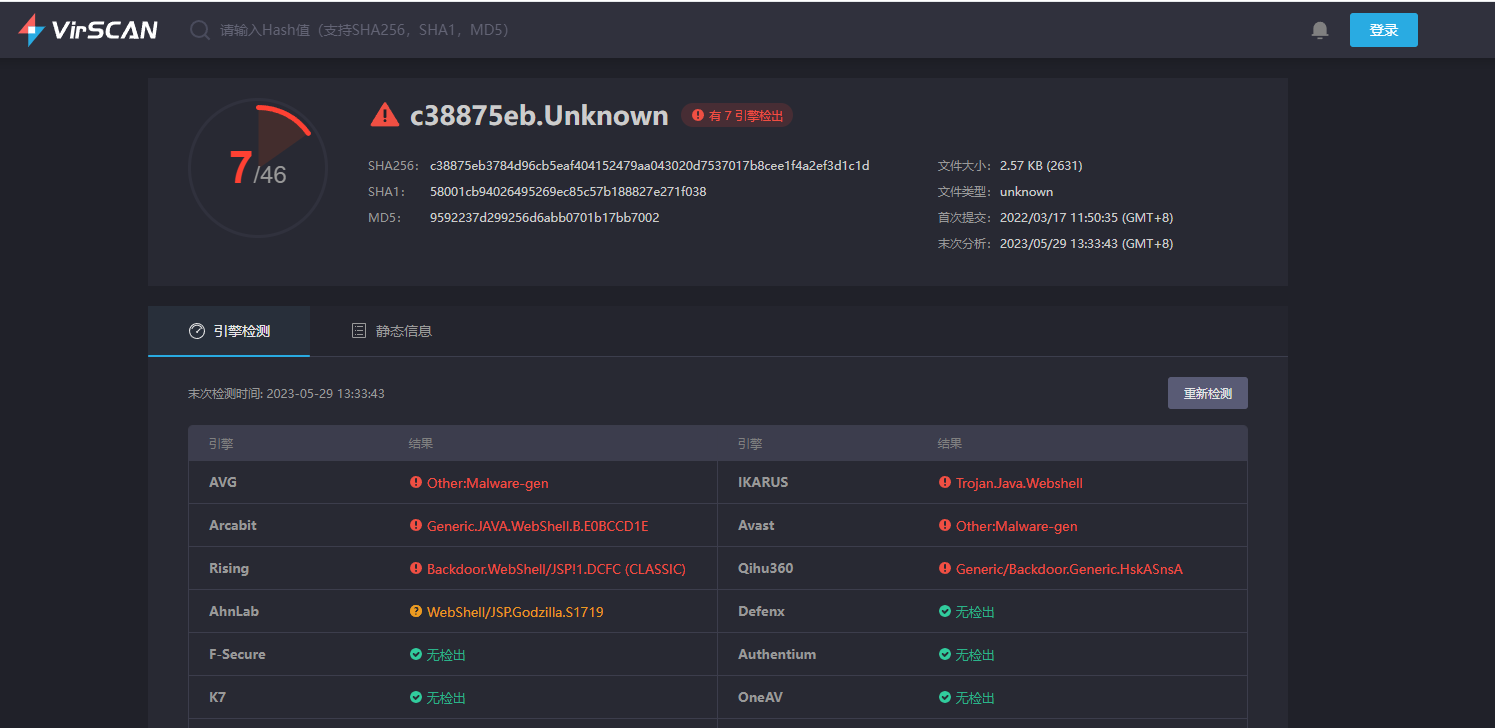Click the red alert icon in IKARUS row
Screen dimensions: 1495x728
(x=945, y=482)
